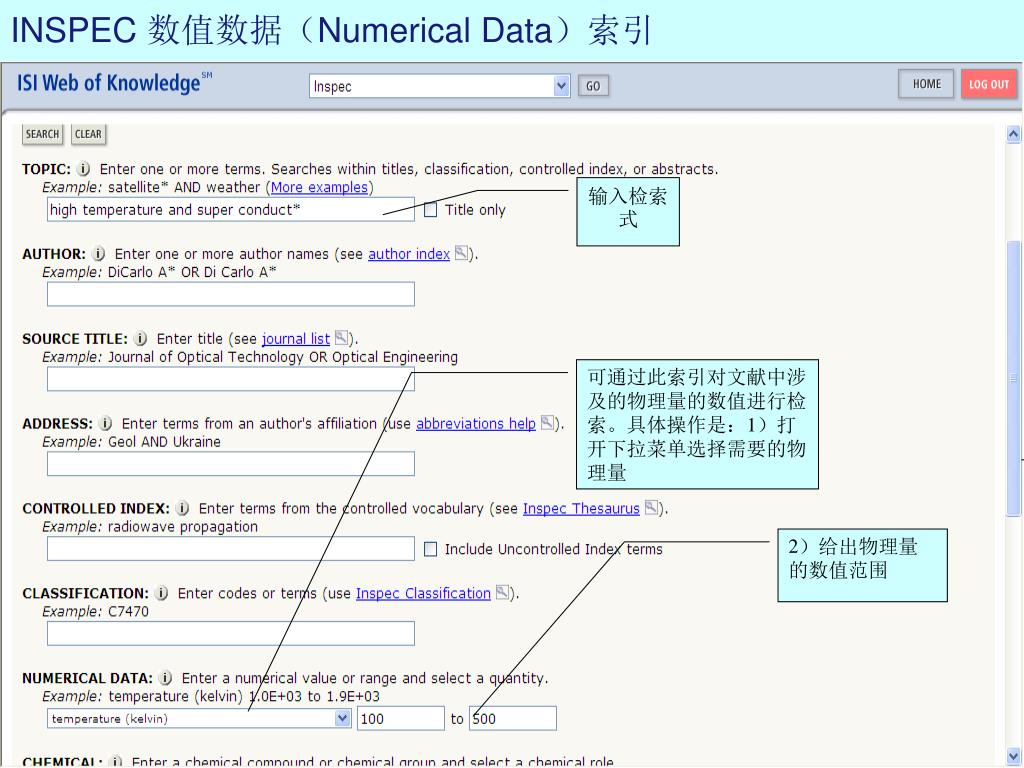Screen dimensions: 1024x768
Task: Open the More examples link
Action: [319, 187]
